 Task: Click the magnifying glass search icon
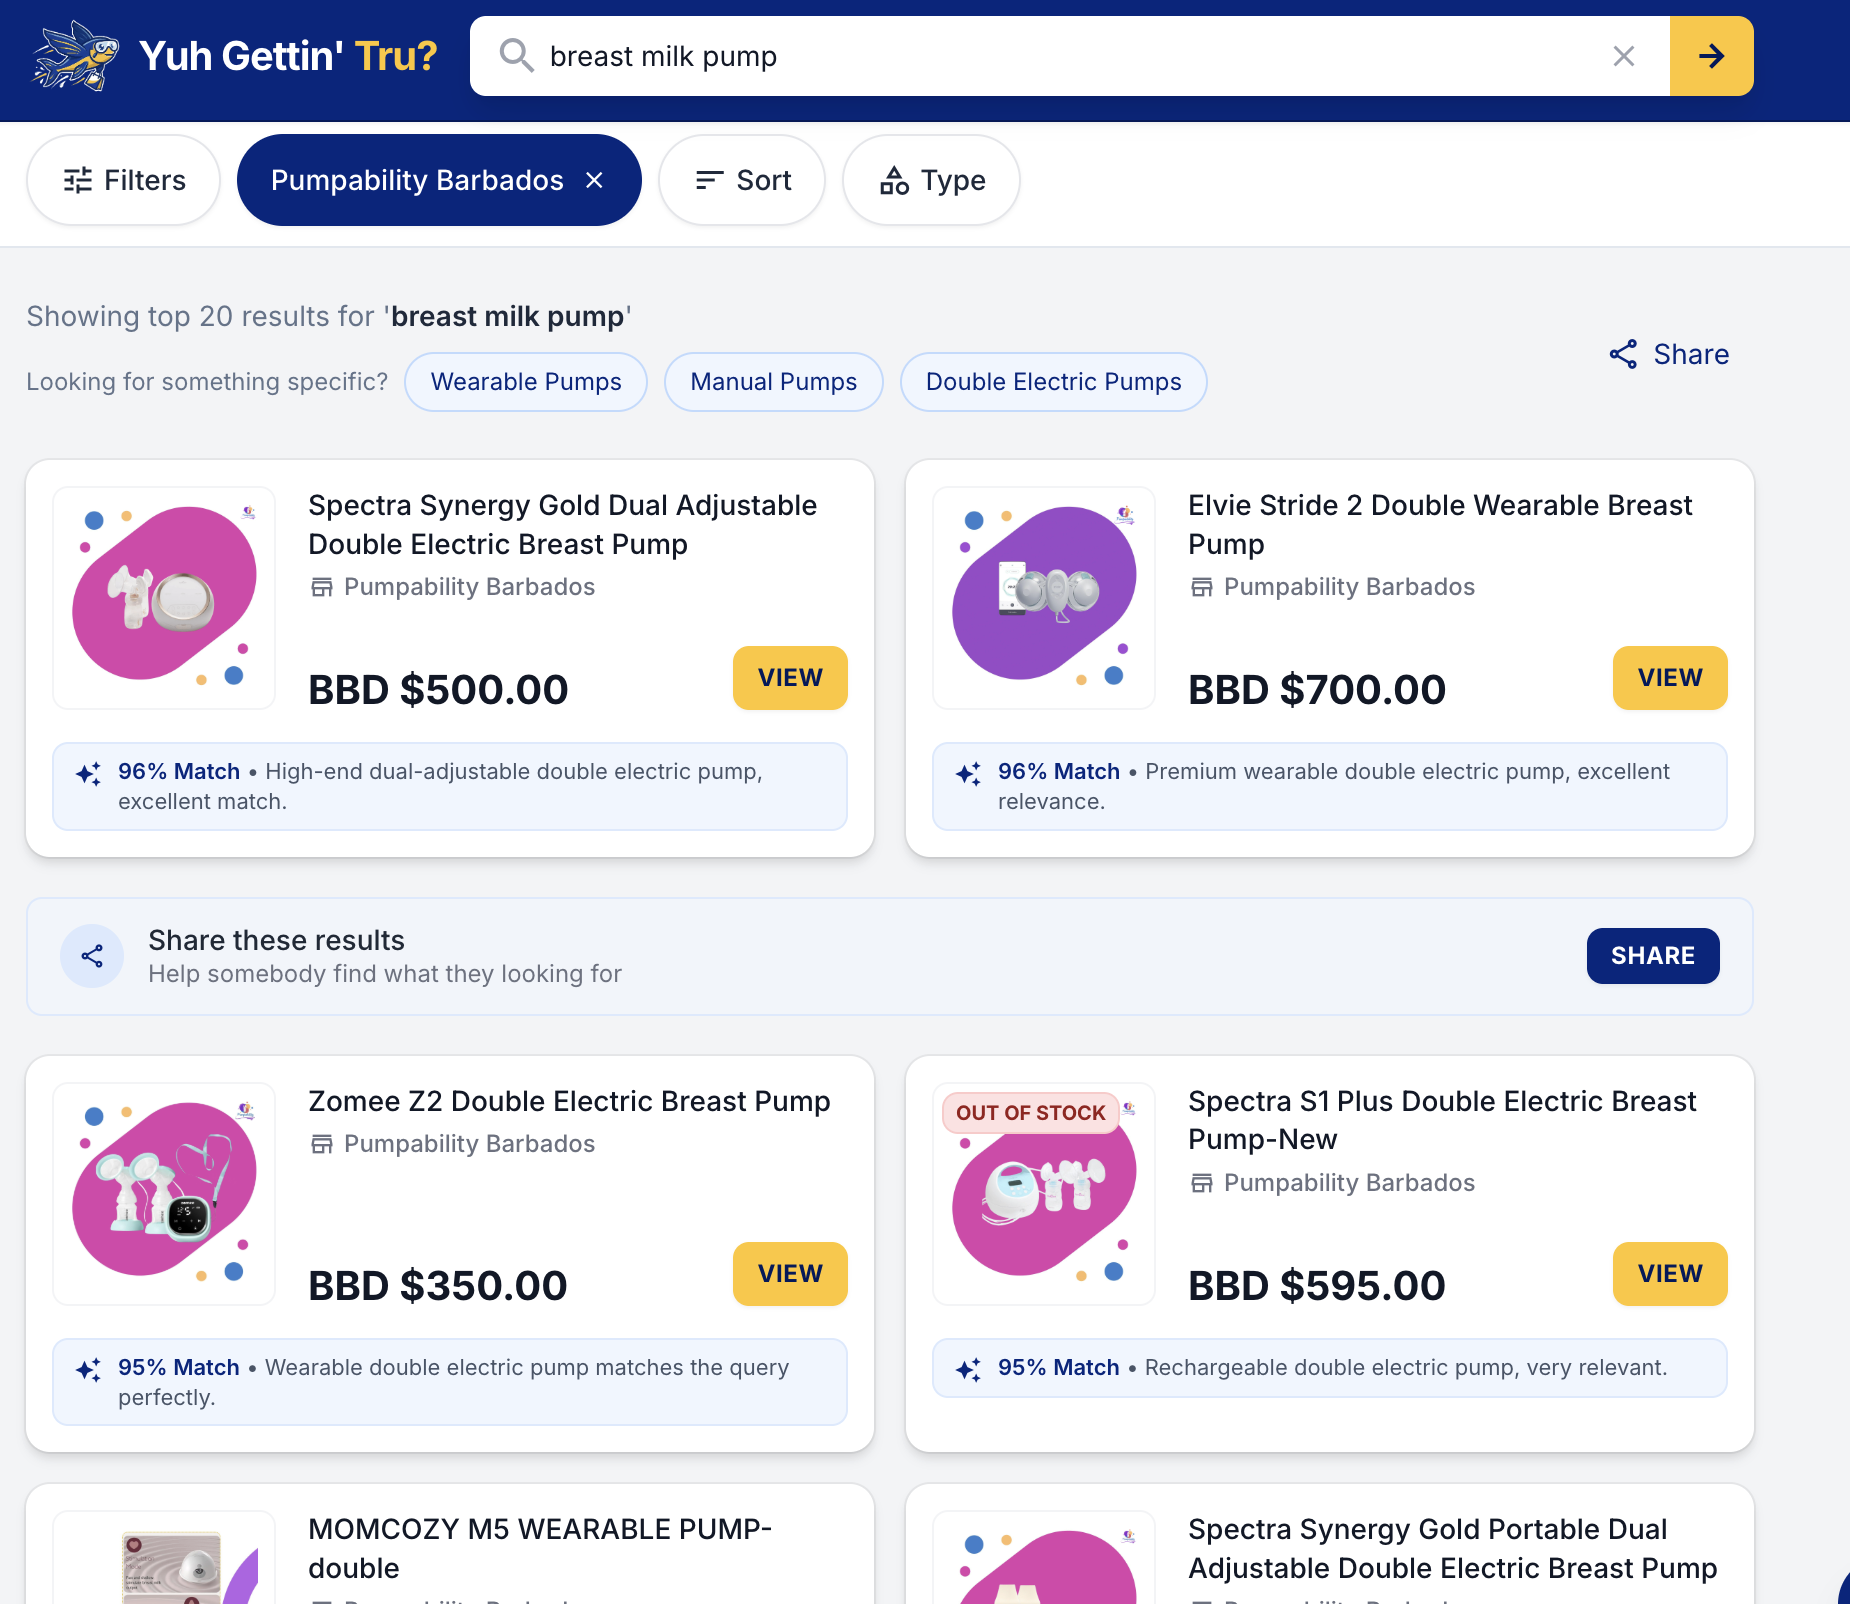[516, 56]
